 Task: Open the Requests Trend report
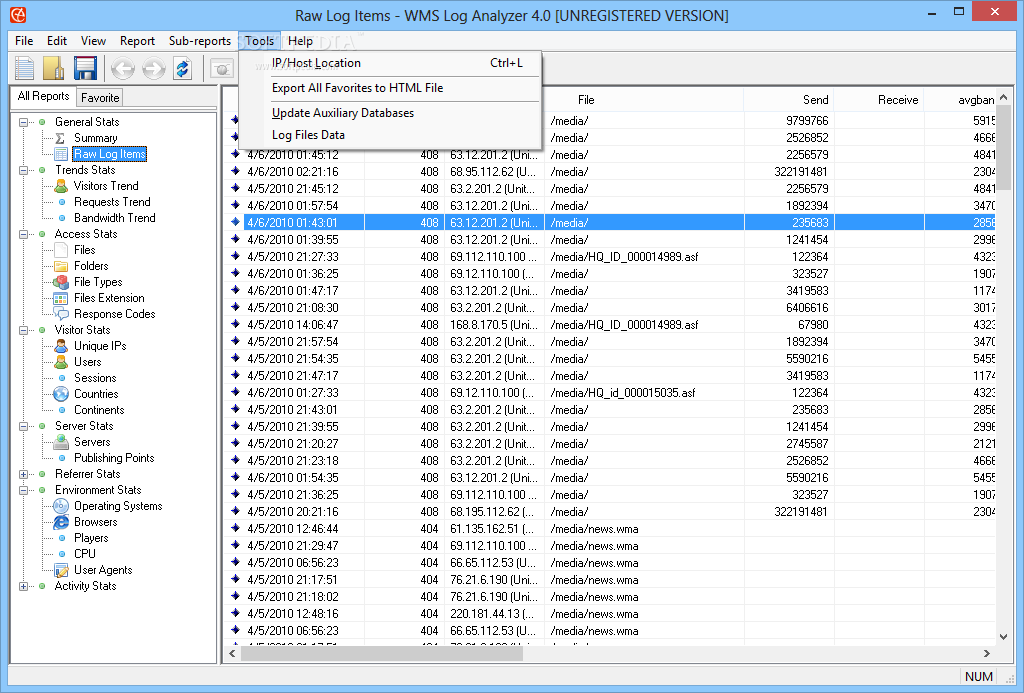coord(112,202)
